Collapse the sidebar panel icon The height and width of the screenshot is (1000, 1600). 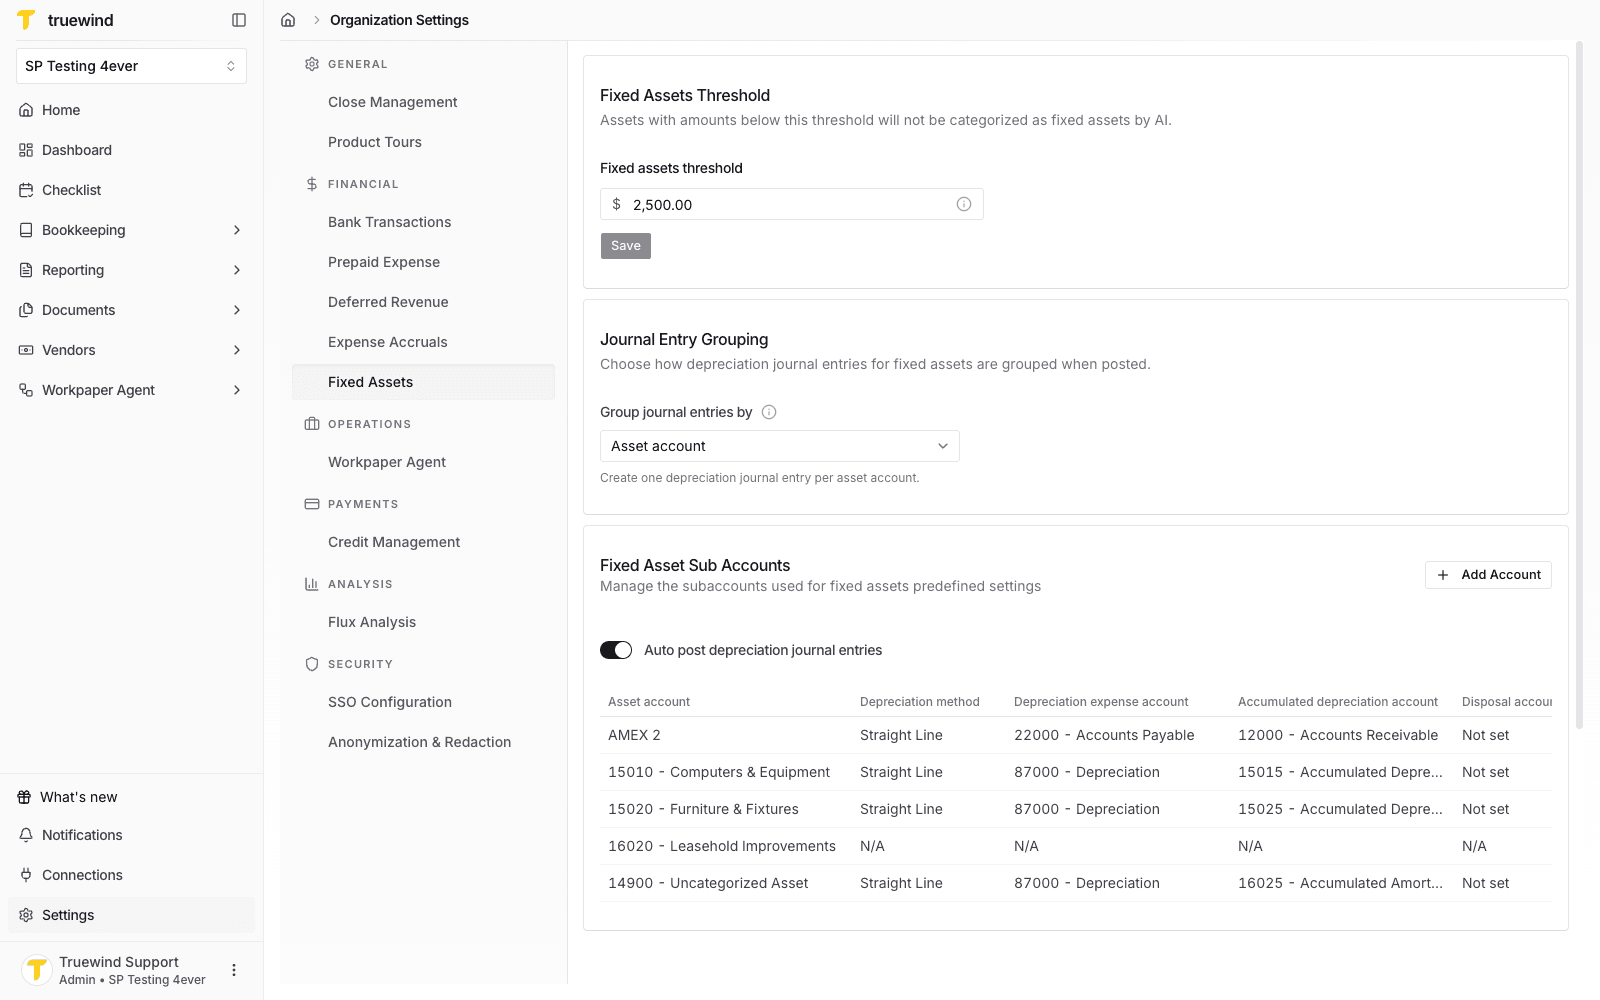(x=239, y=20)
